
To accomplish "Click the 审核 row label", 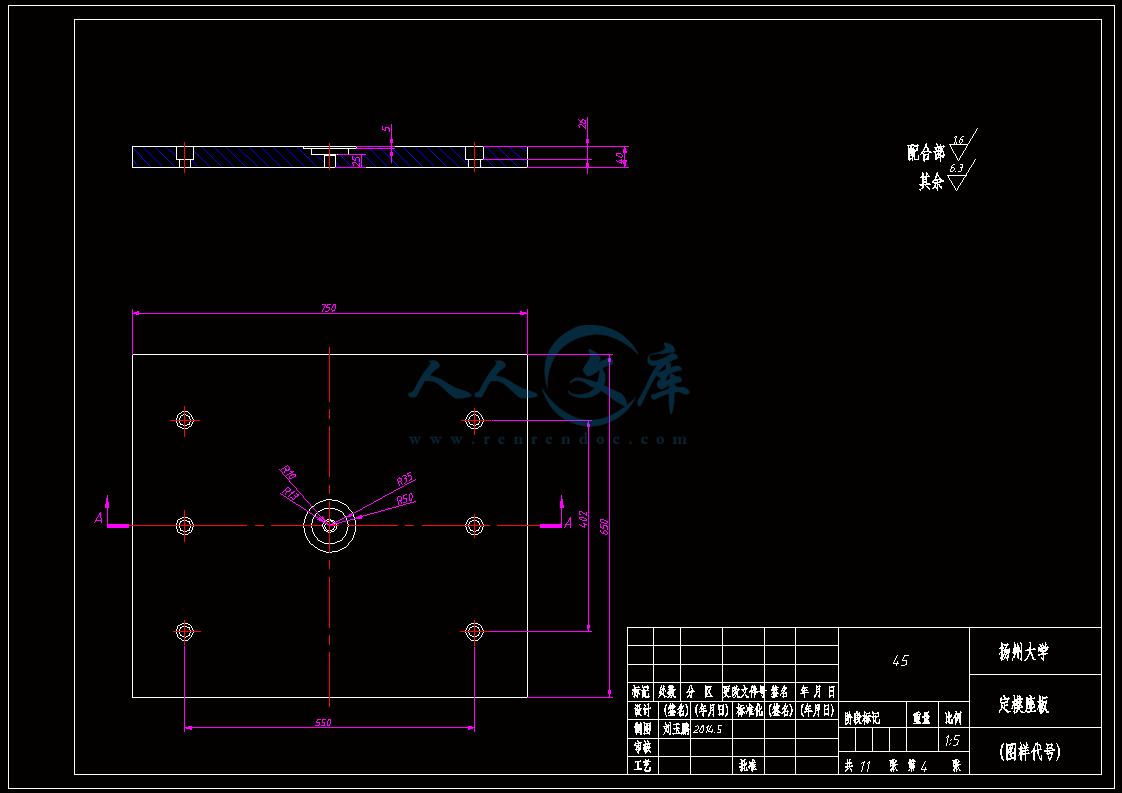I will click(642, 747).
